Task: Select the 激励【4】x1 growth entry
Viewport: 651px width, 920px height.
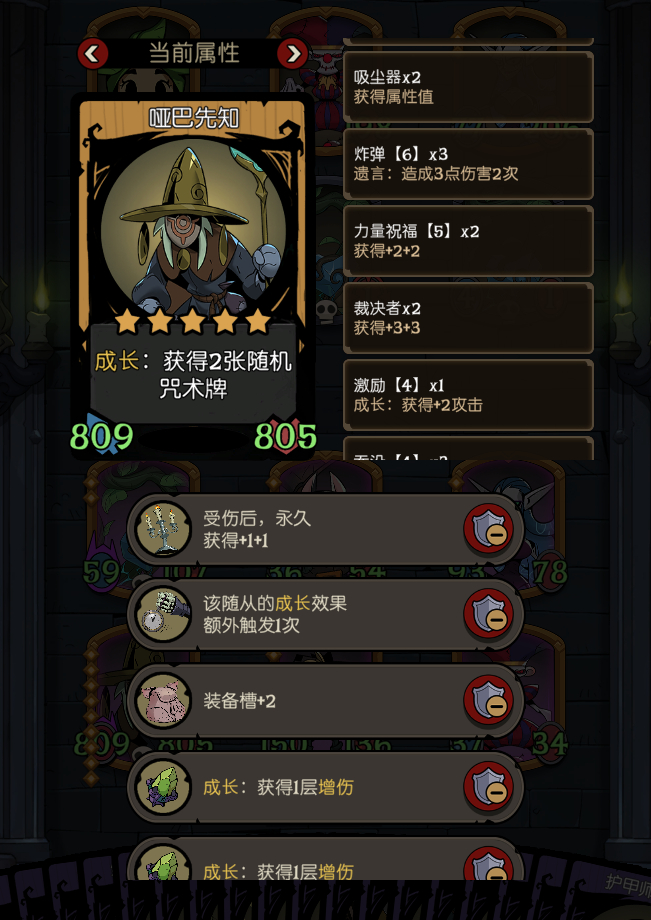Action: tap(468, 394)
